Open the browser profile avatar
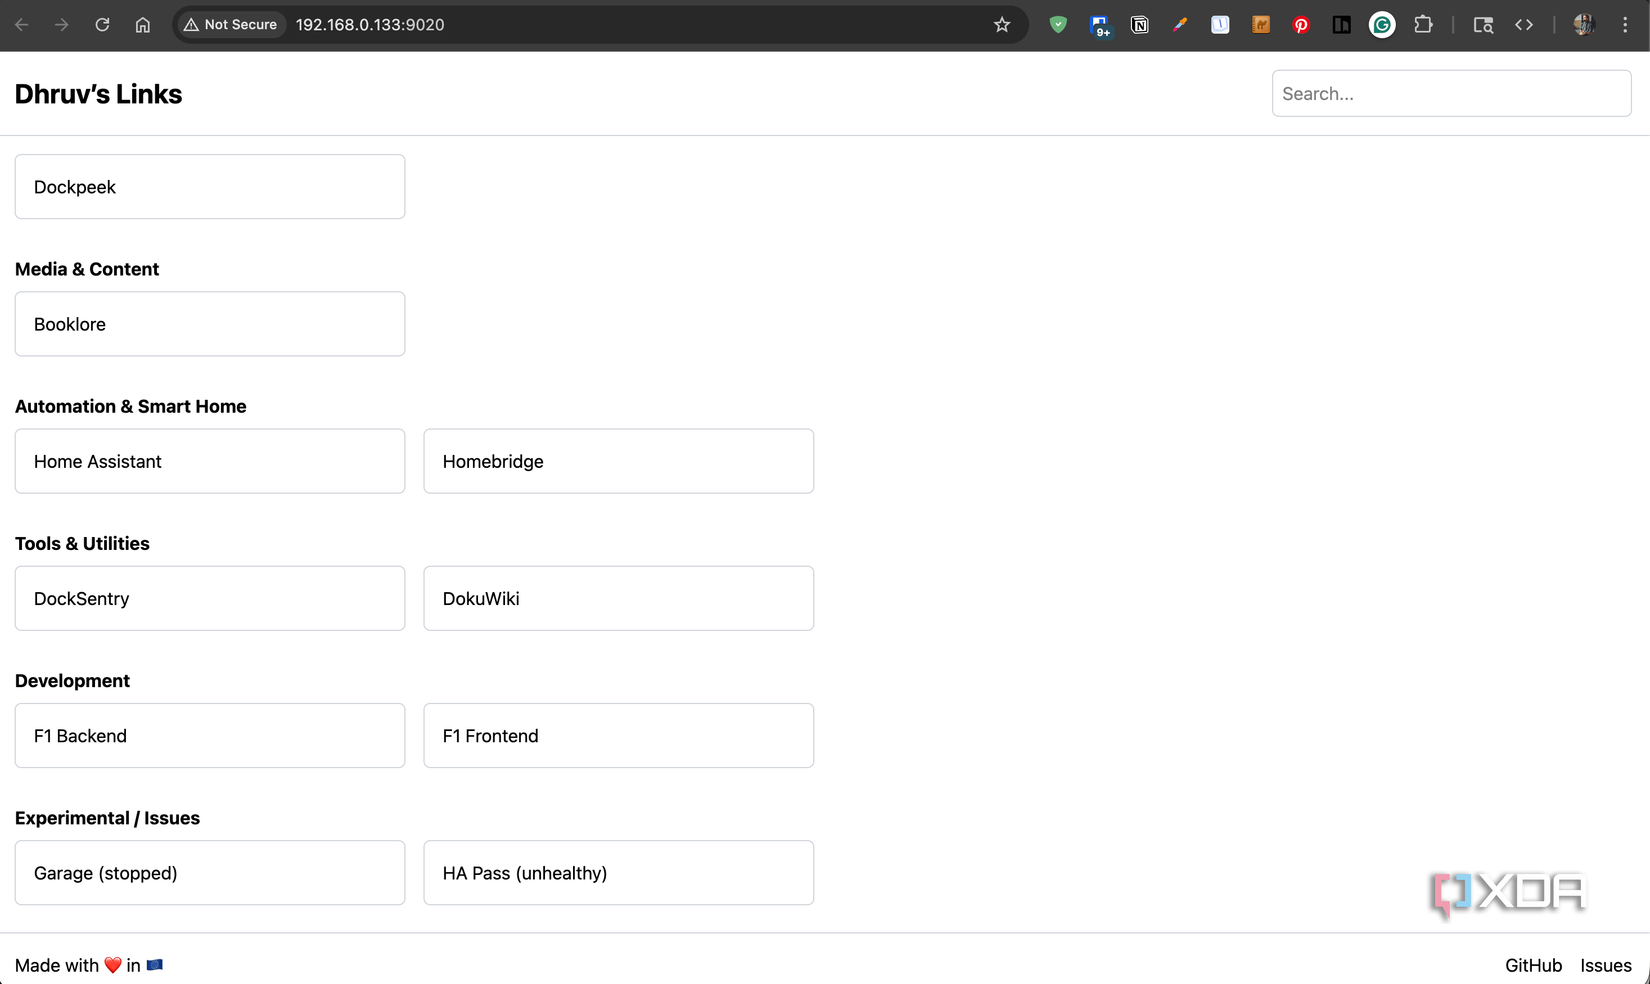Screen dimensions: 1650x984 (1584, 25)
